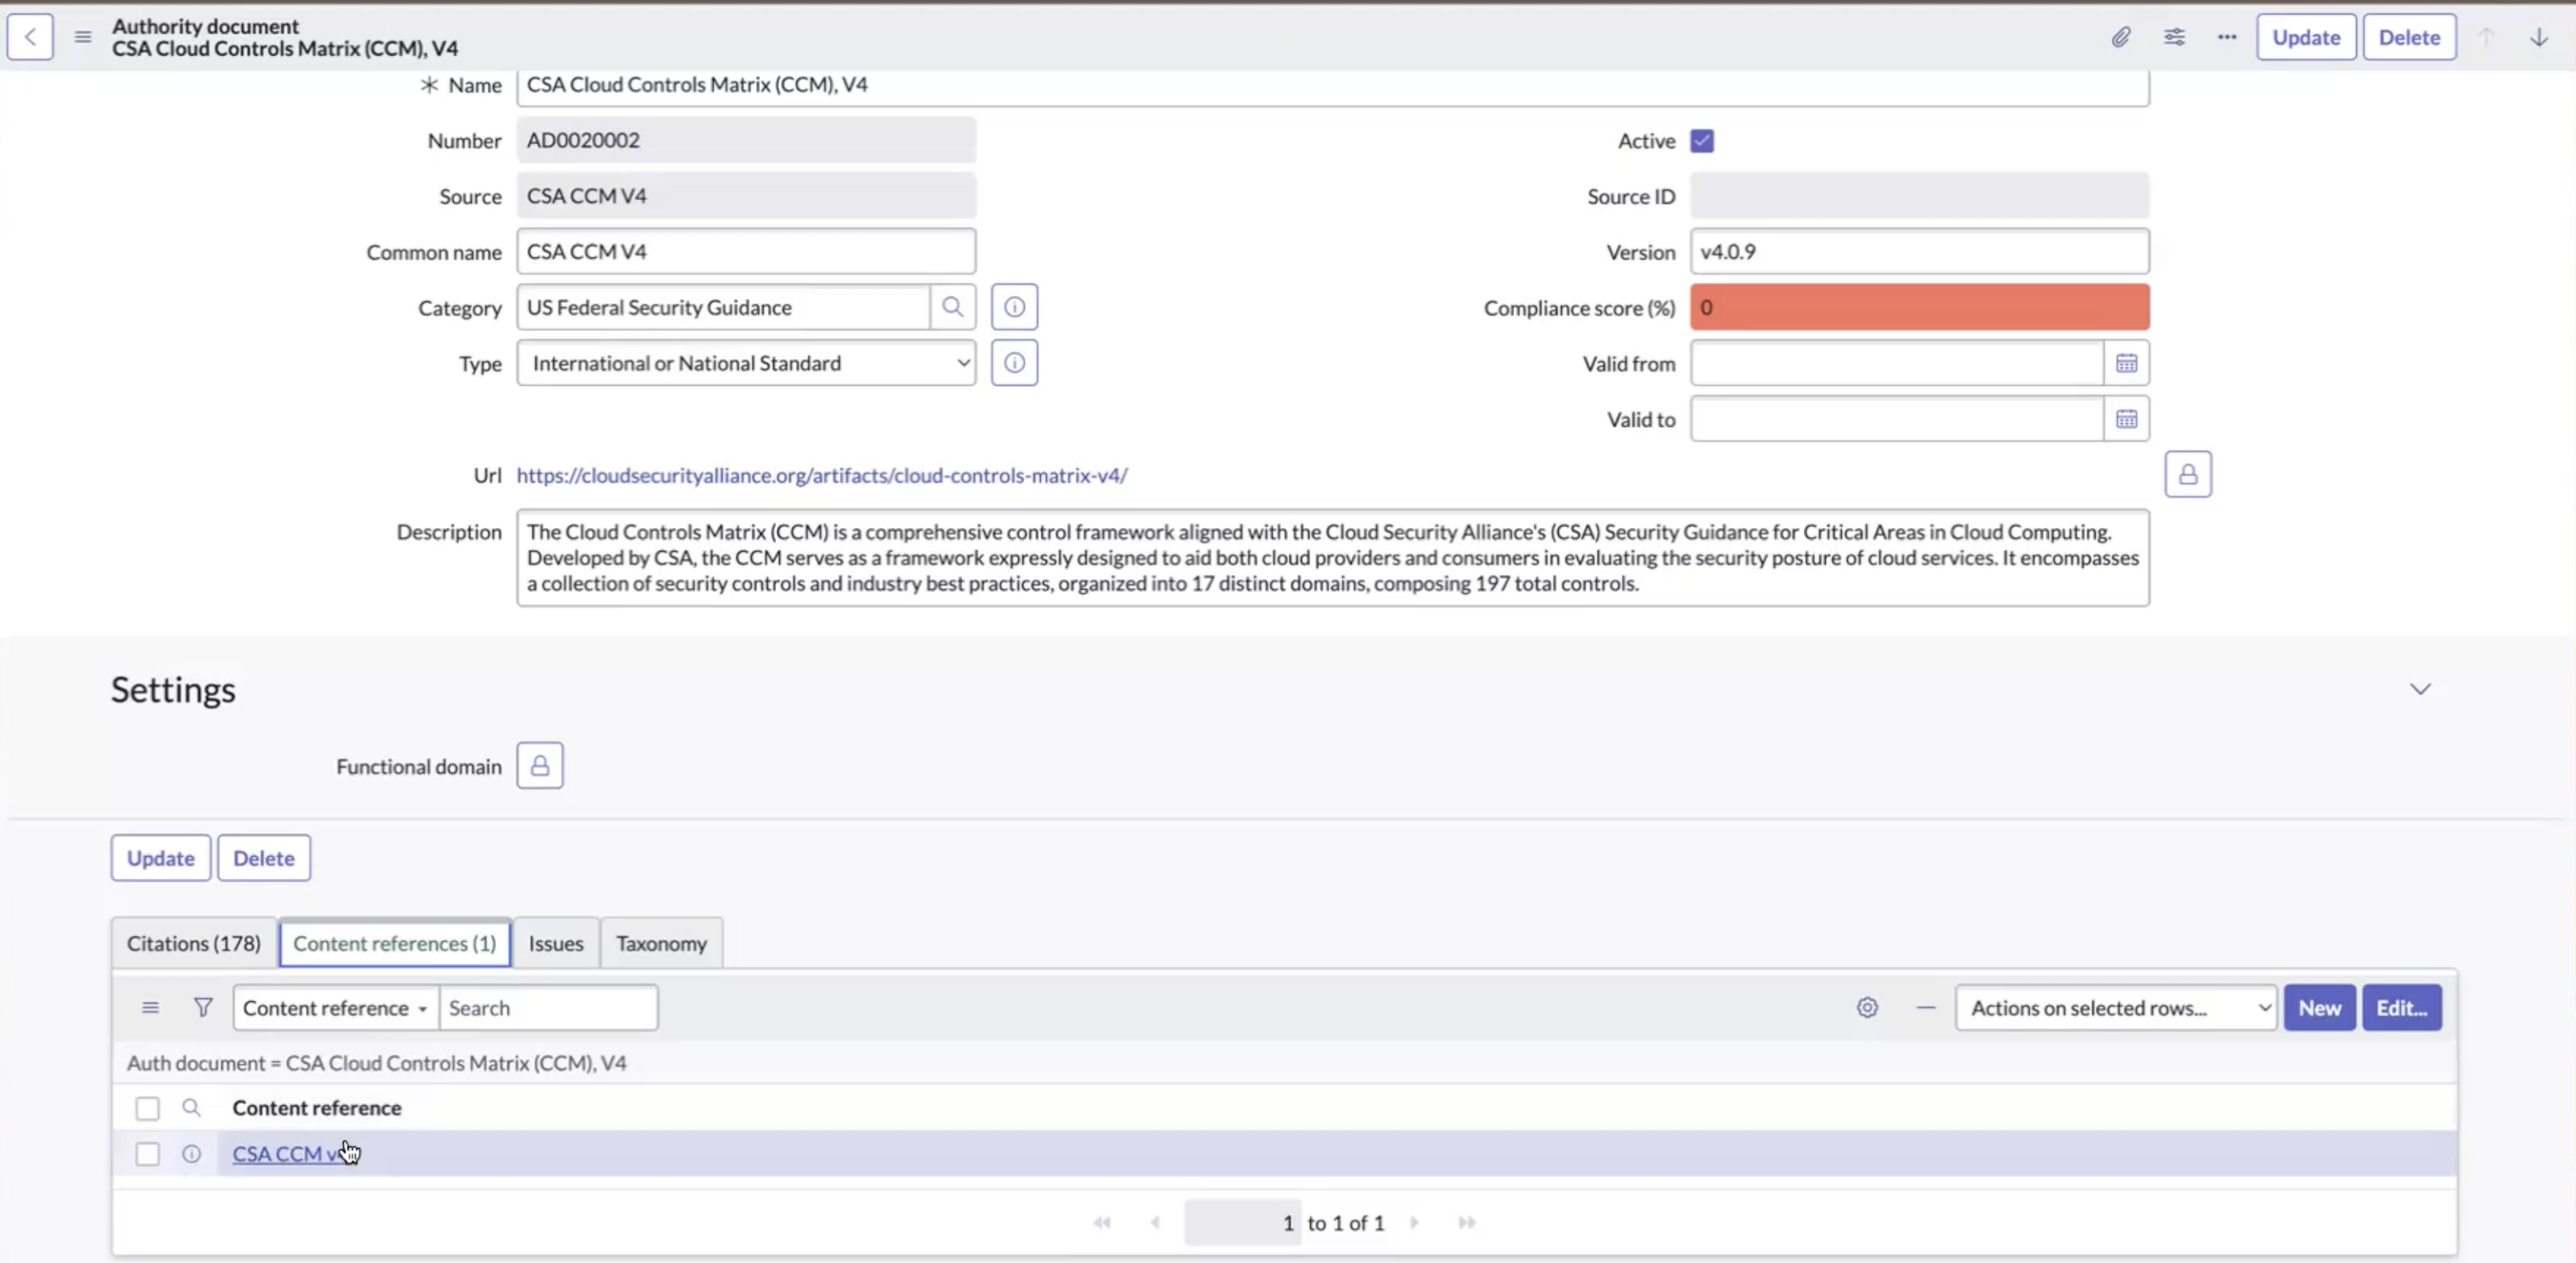This screenshot has width=2576, height=1263.
Task: Show info for the Type field
Action: click(1014, 363)
